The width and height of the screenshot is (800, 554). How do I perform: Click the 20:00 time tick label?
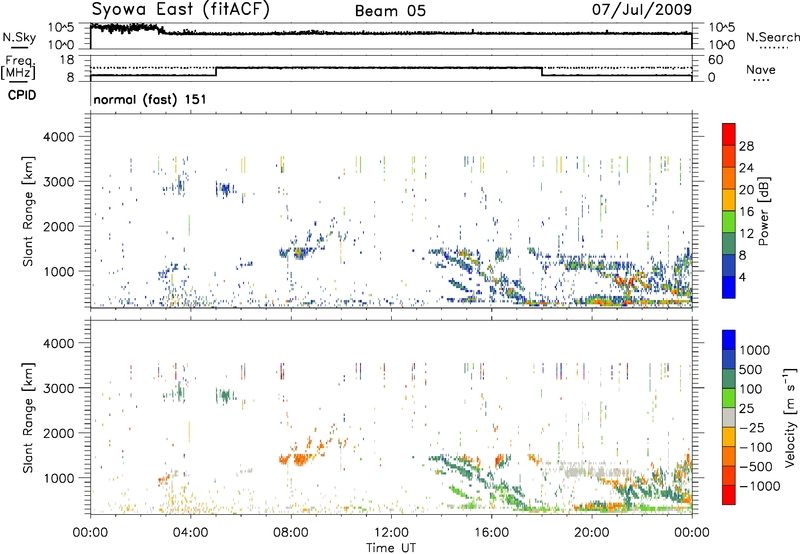click(591, 532)
